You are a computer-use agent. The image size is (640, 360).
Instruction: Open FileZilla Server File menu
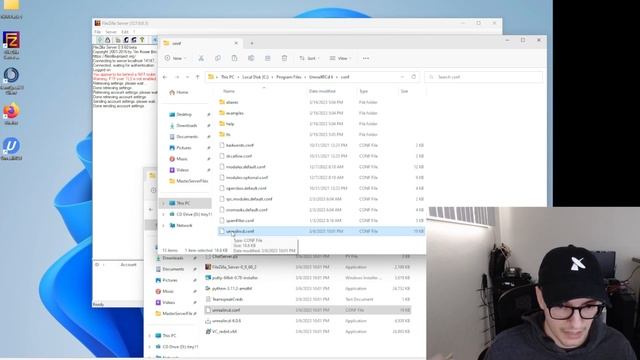[x=98, y=32]
